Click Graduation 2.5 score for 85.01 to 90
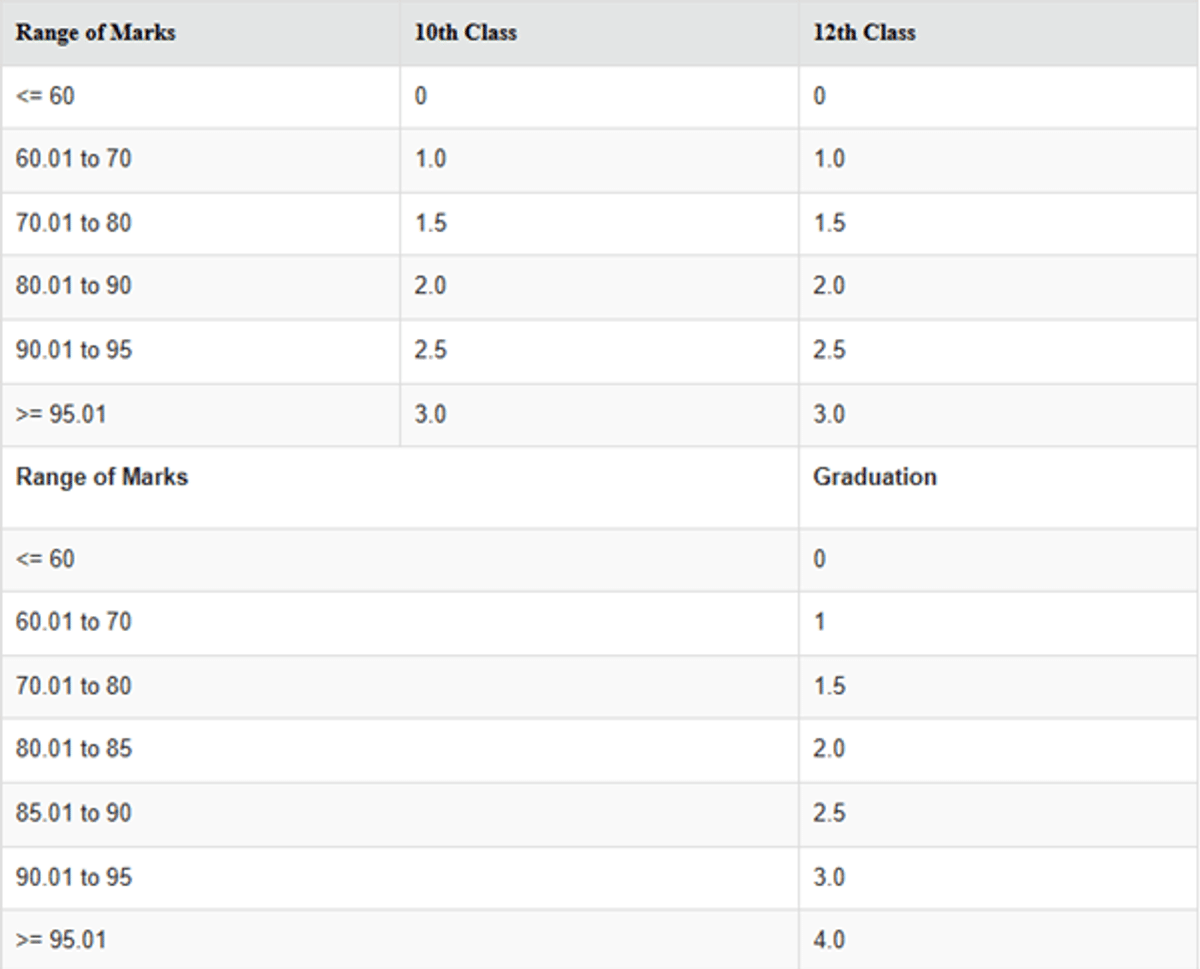Image resolution: width=1200 pixels, height=969 pixels. click(829, 813)
